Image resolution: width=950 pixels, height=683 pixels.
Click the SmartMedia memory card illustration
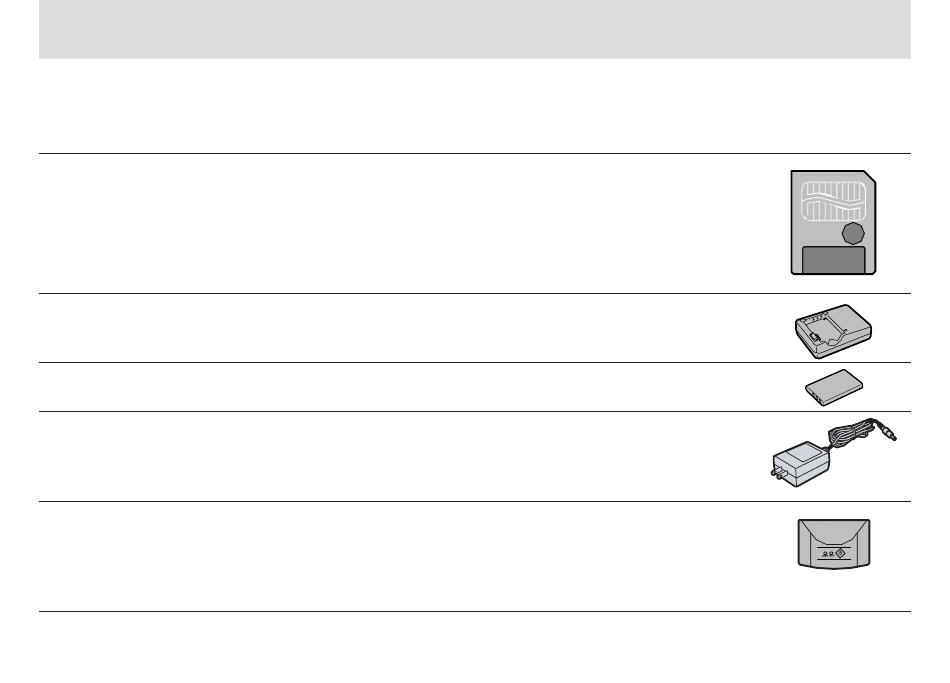pos(833,222)
